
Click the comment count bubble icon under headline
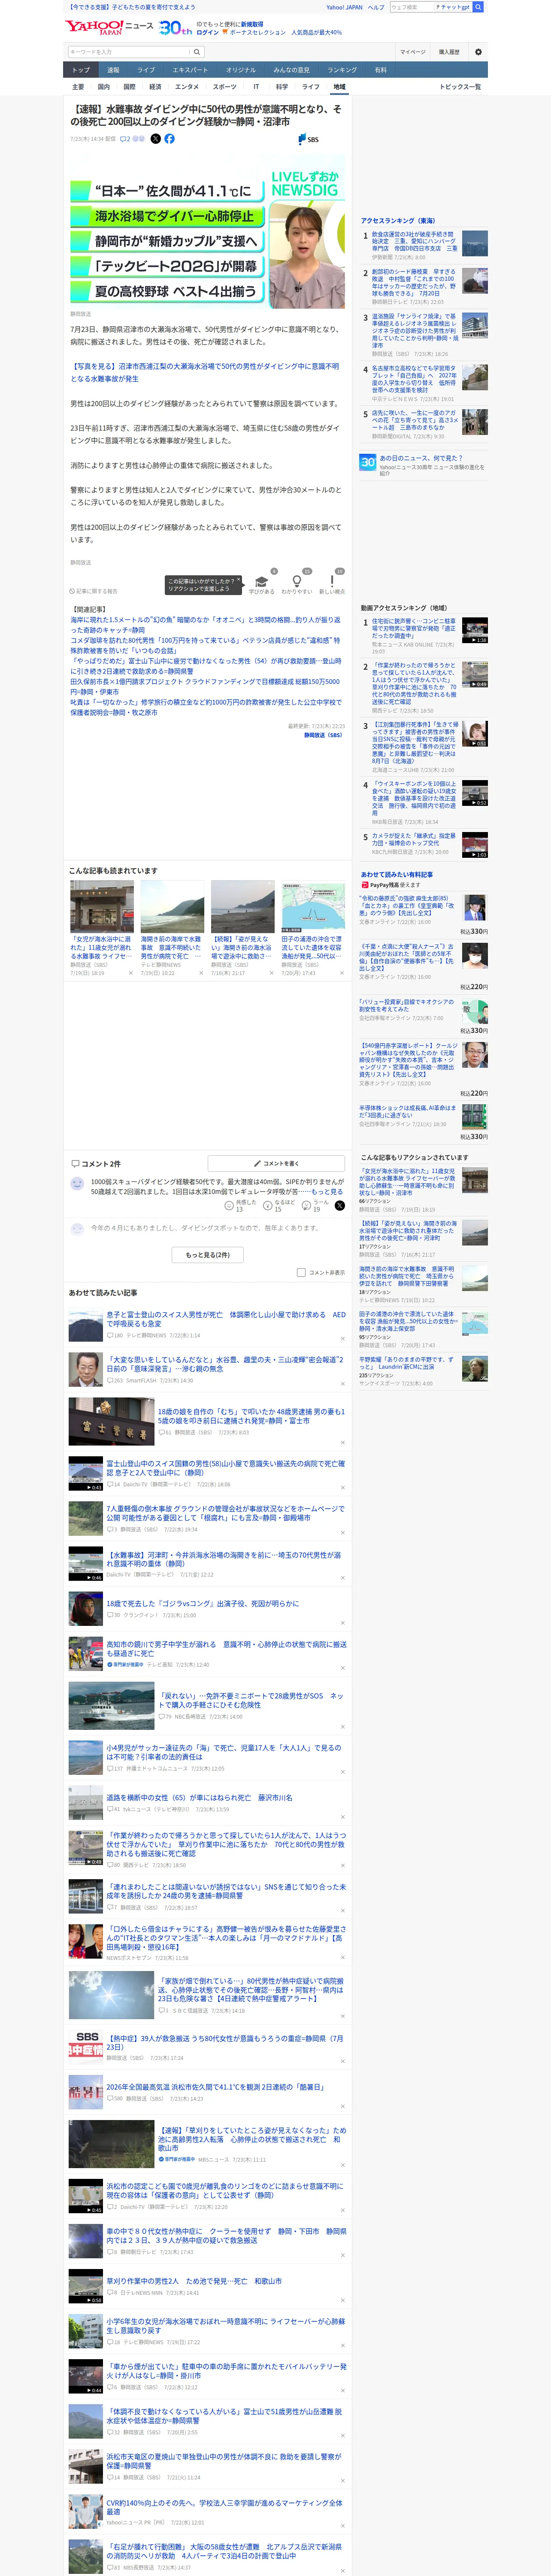click(125, 139)
